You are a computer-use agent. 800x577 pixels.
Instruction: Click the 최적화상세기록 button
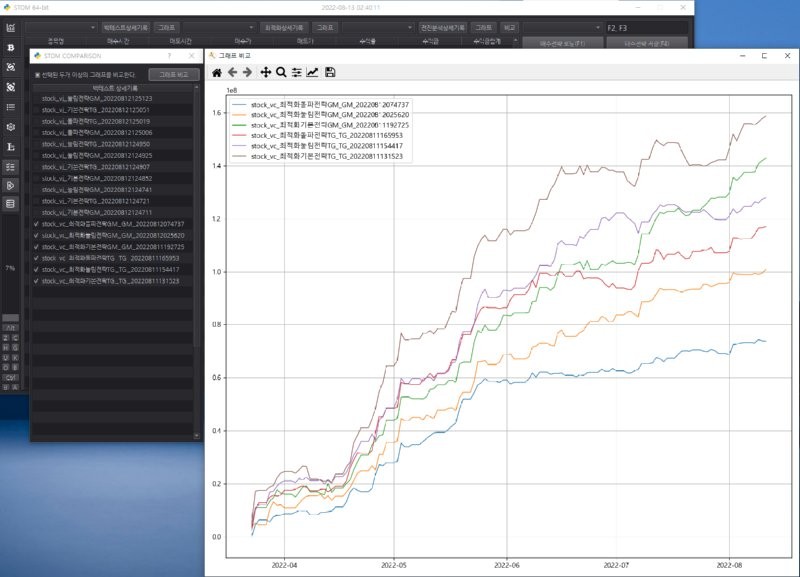click(x=284, y=27)
